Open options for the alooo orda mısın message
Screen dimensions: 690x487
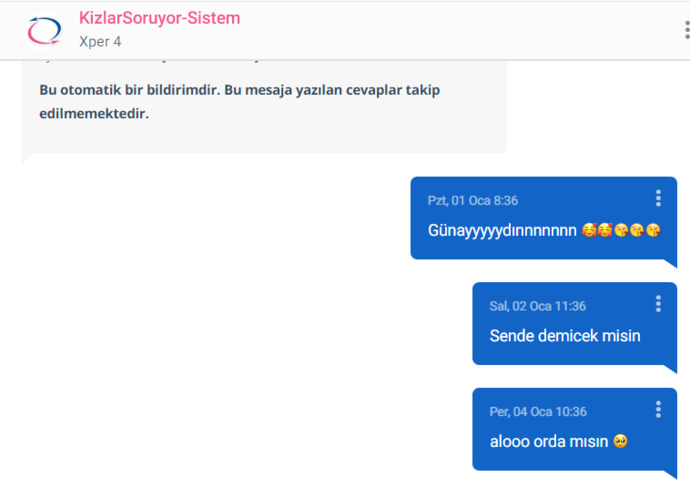click(x=658, y=410)
